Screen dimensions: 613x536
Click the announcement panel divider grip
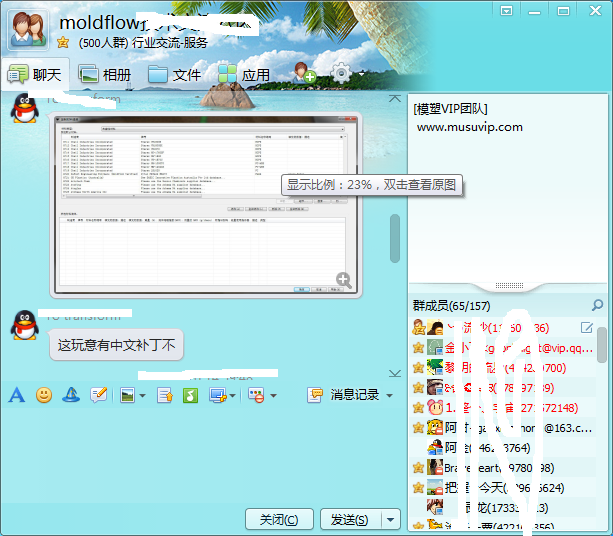click(509, 285)
